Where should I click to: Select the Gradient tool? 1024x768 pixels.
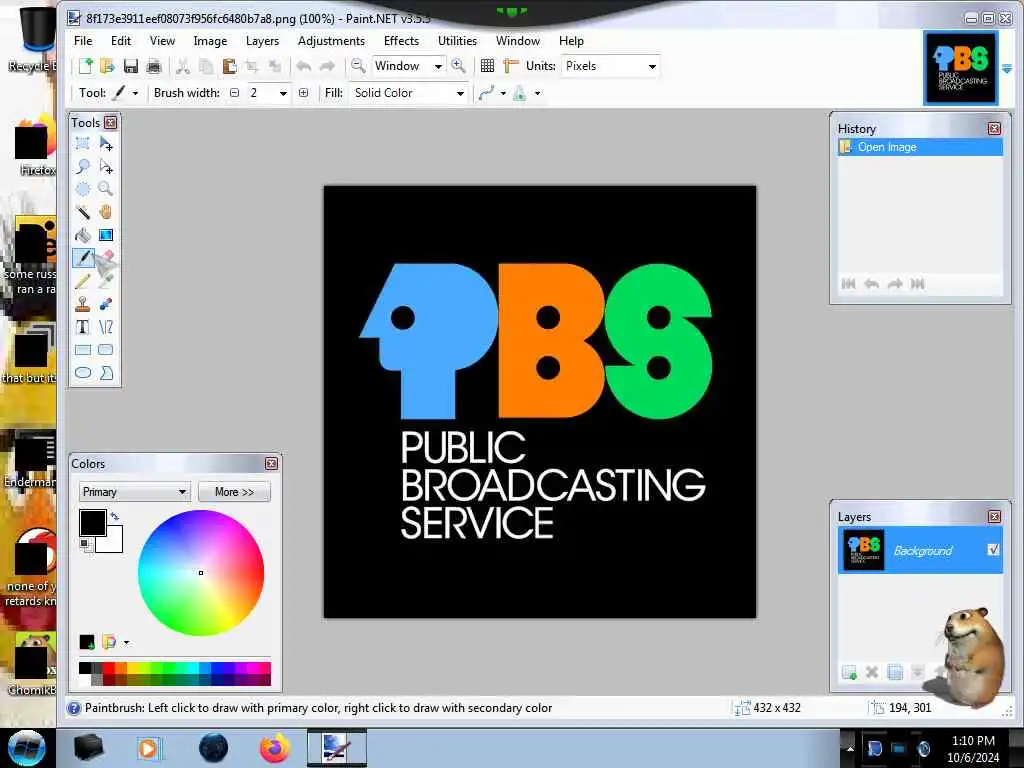106,235
